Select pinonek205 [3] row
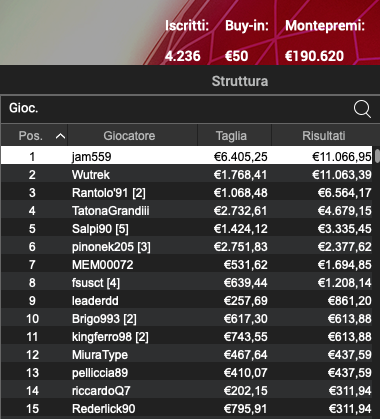The image size is (380, 419). coord(187,247)
